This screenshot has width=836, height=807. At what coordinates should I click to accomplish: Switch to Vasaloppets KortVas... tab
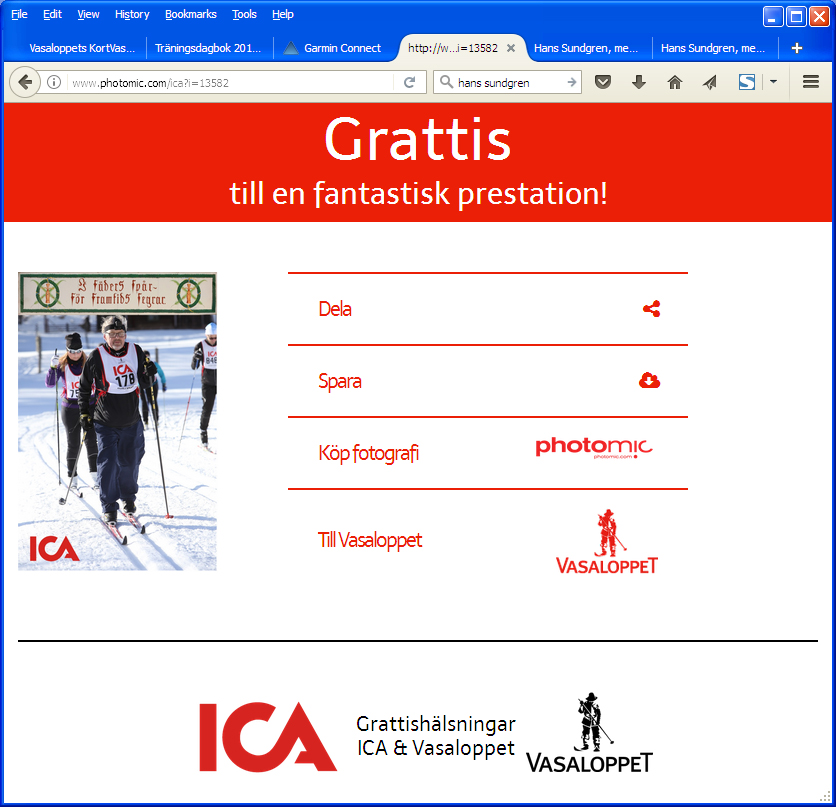coord(82,48)
